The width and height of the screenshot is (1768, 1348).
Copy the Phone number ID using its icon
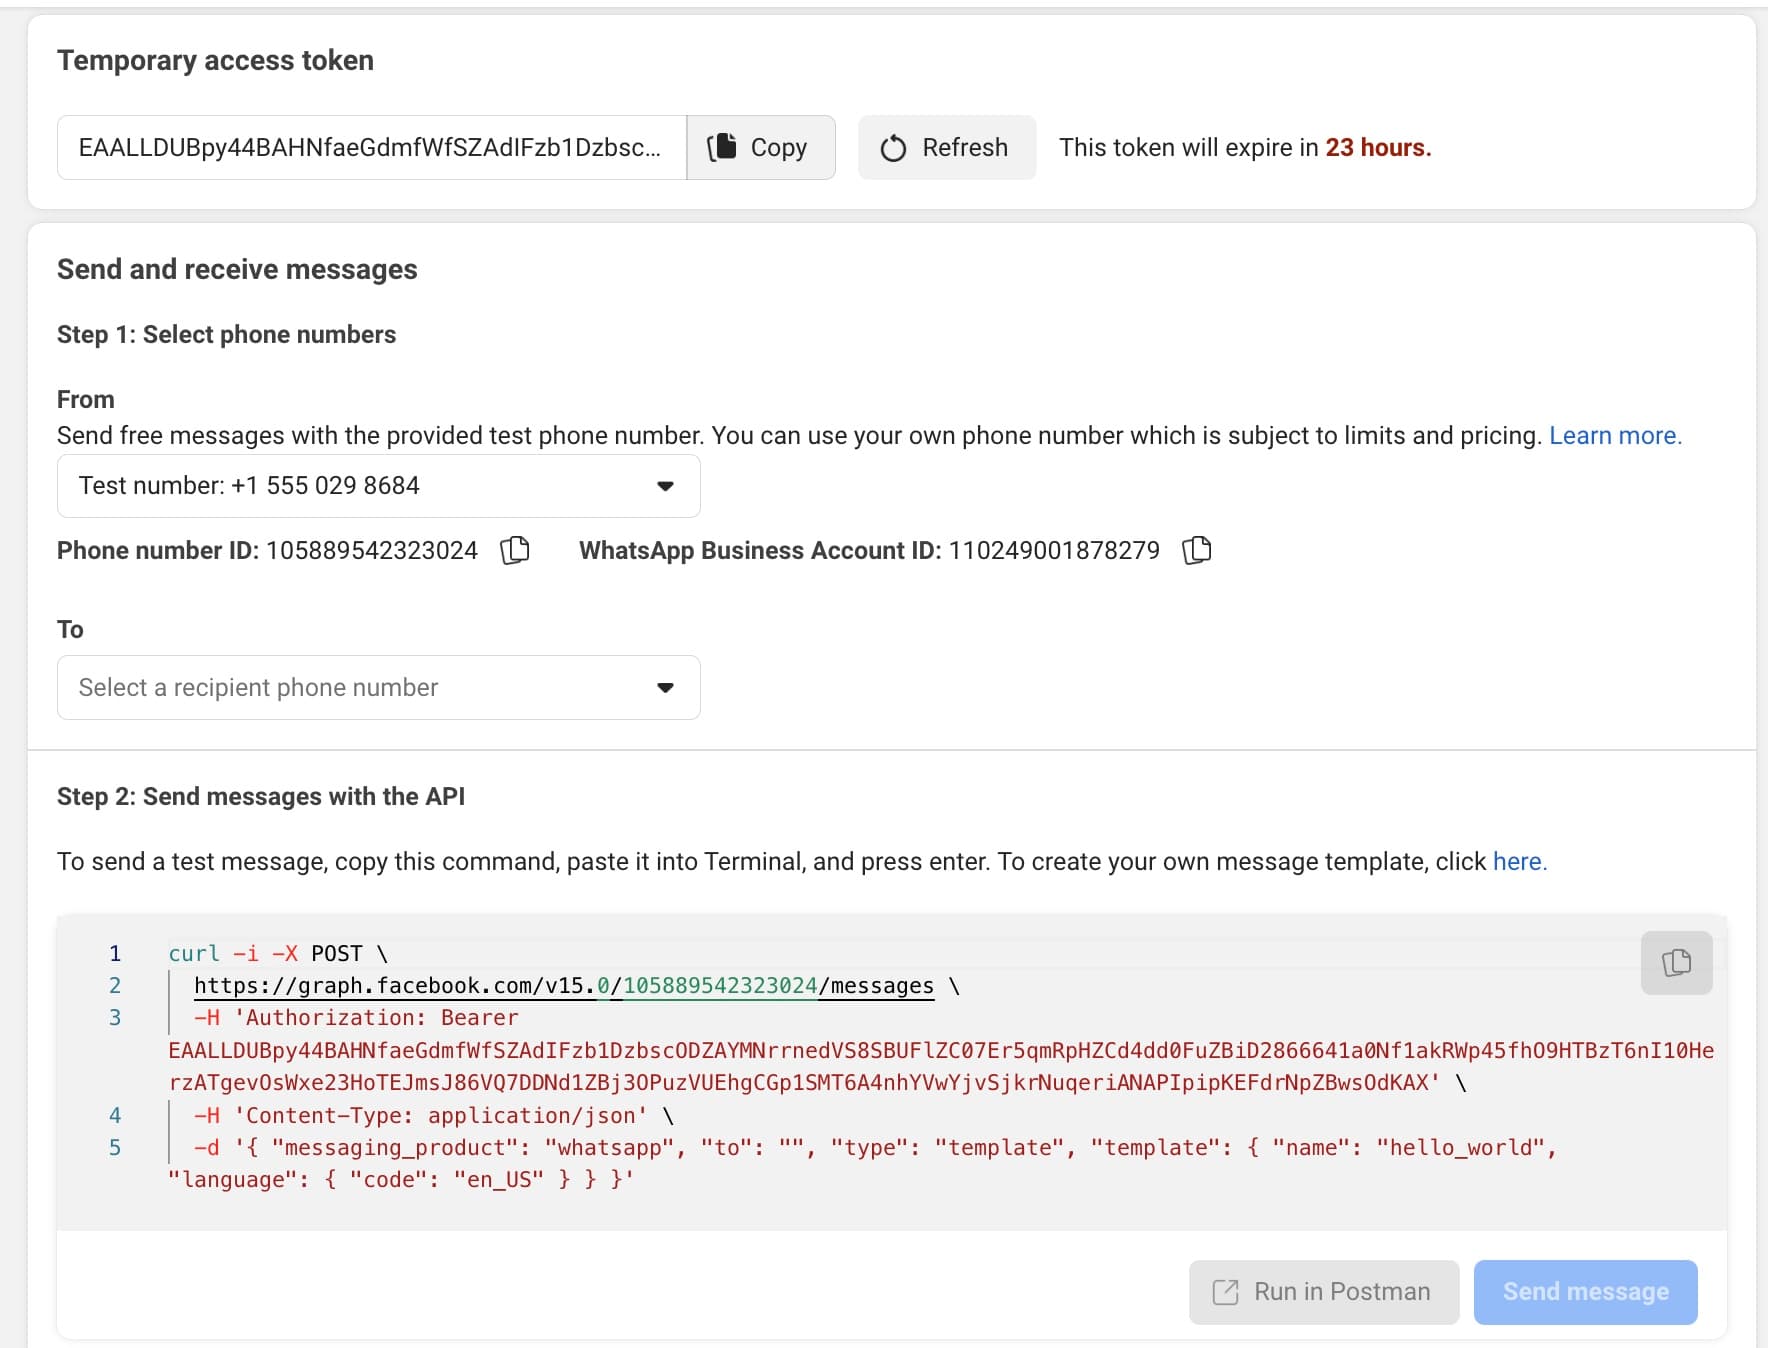tap(514, 550)
